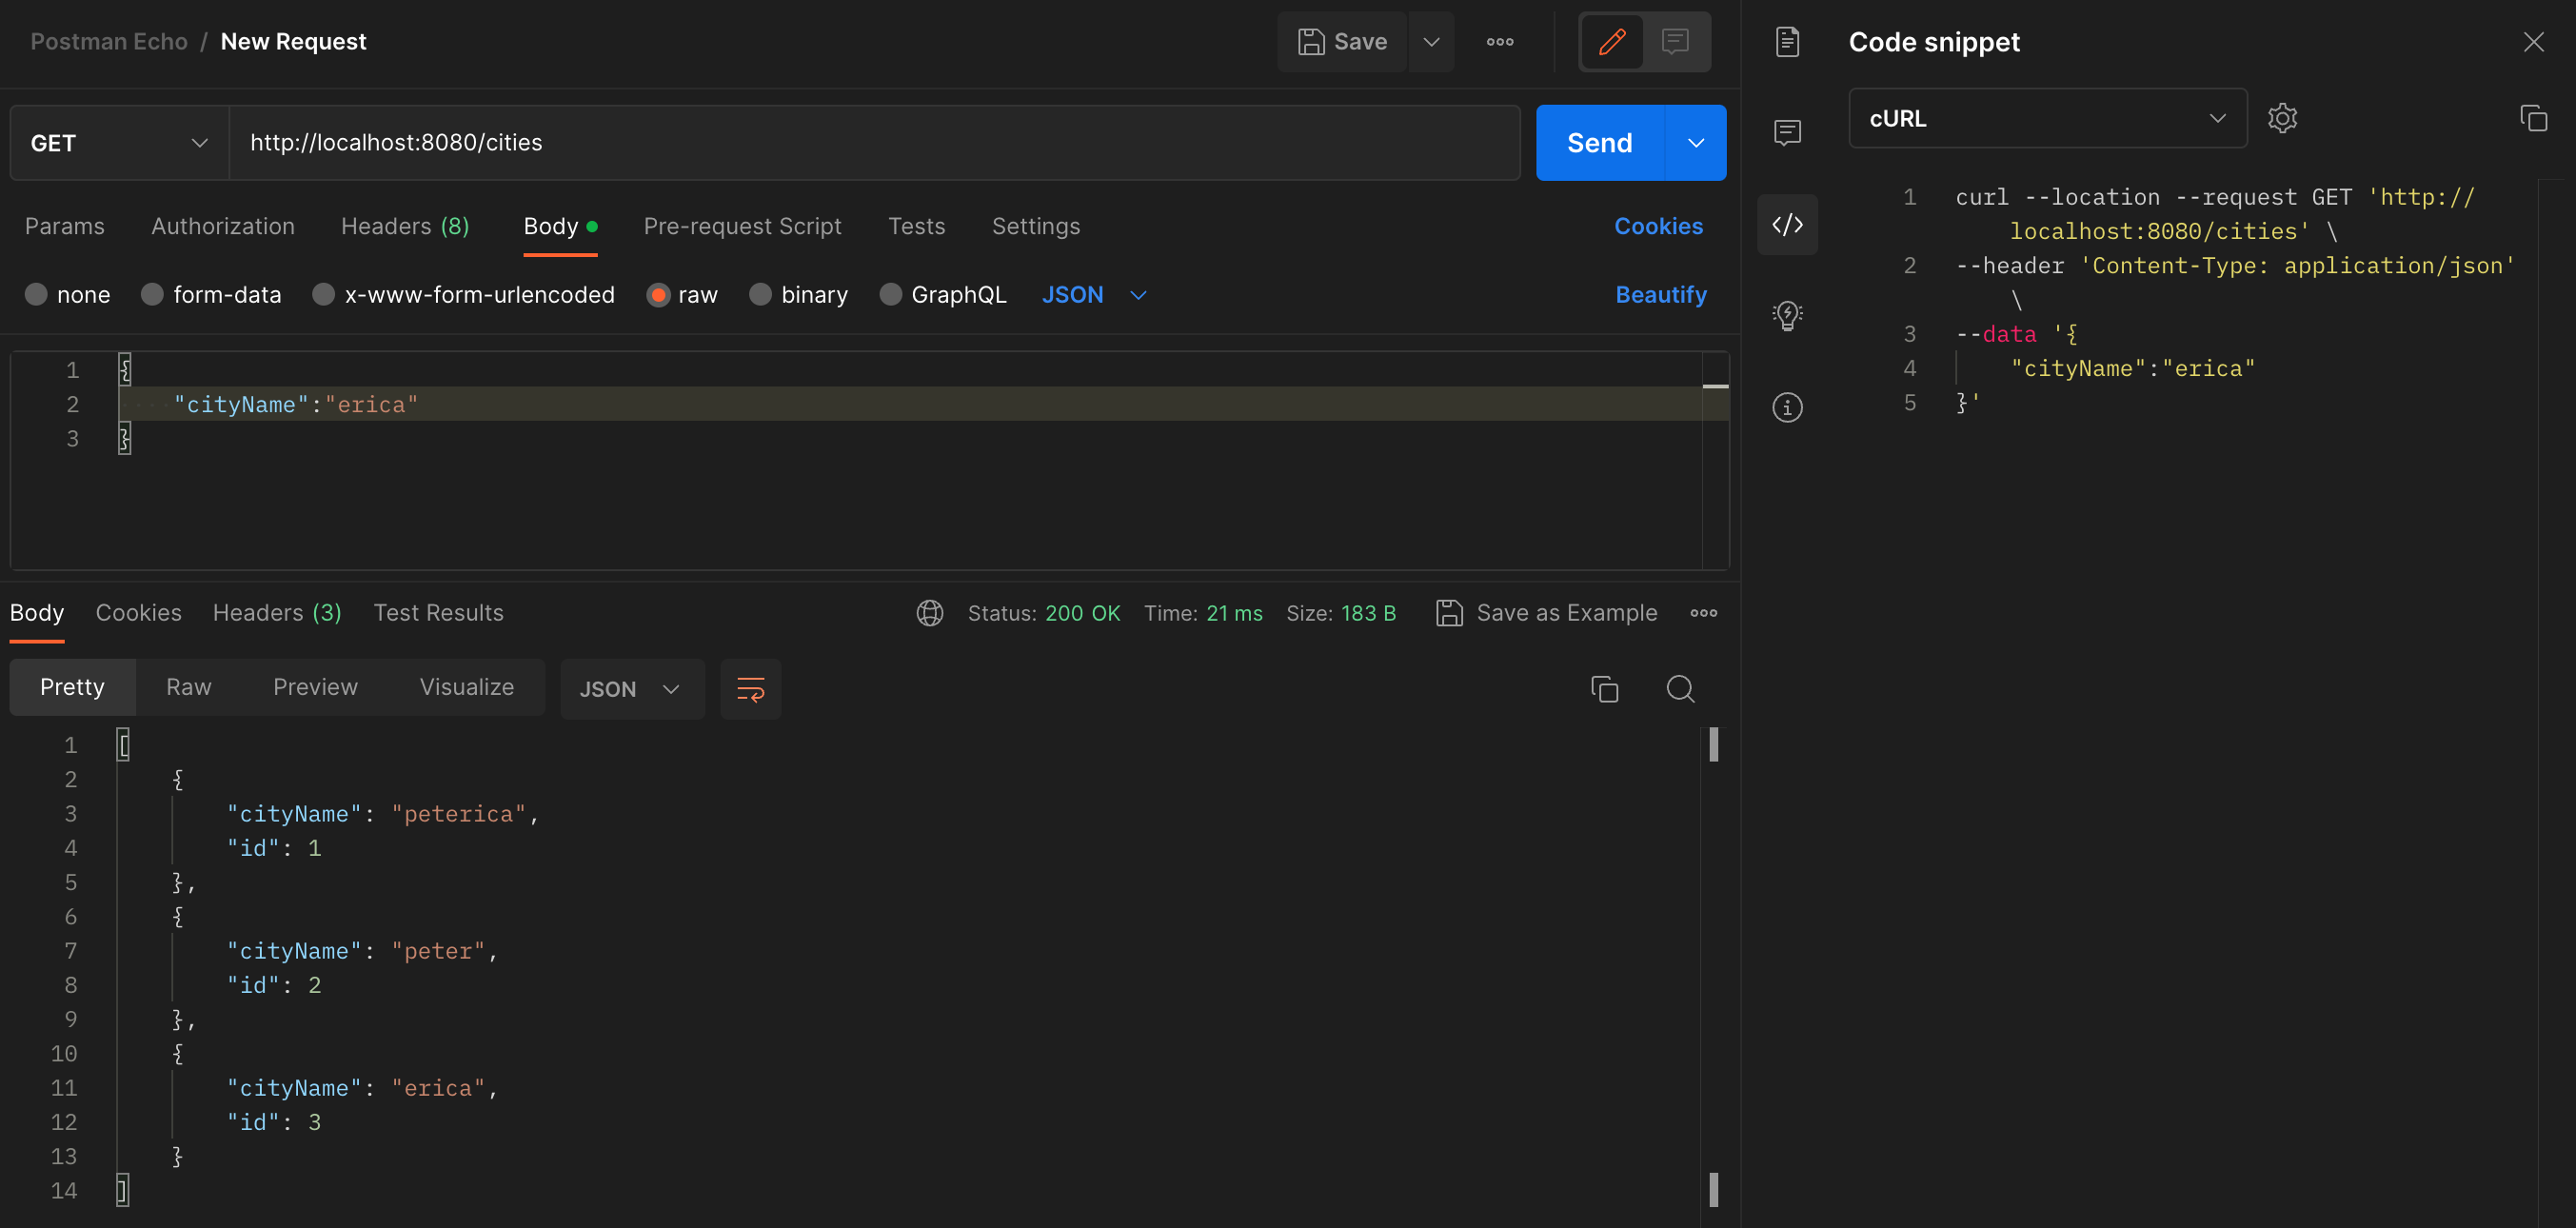Screen dimensions: 2576x1228
Task: Copy the cURL code snippet
Action: [2533, 118]
